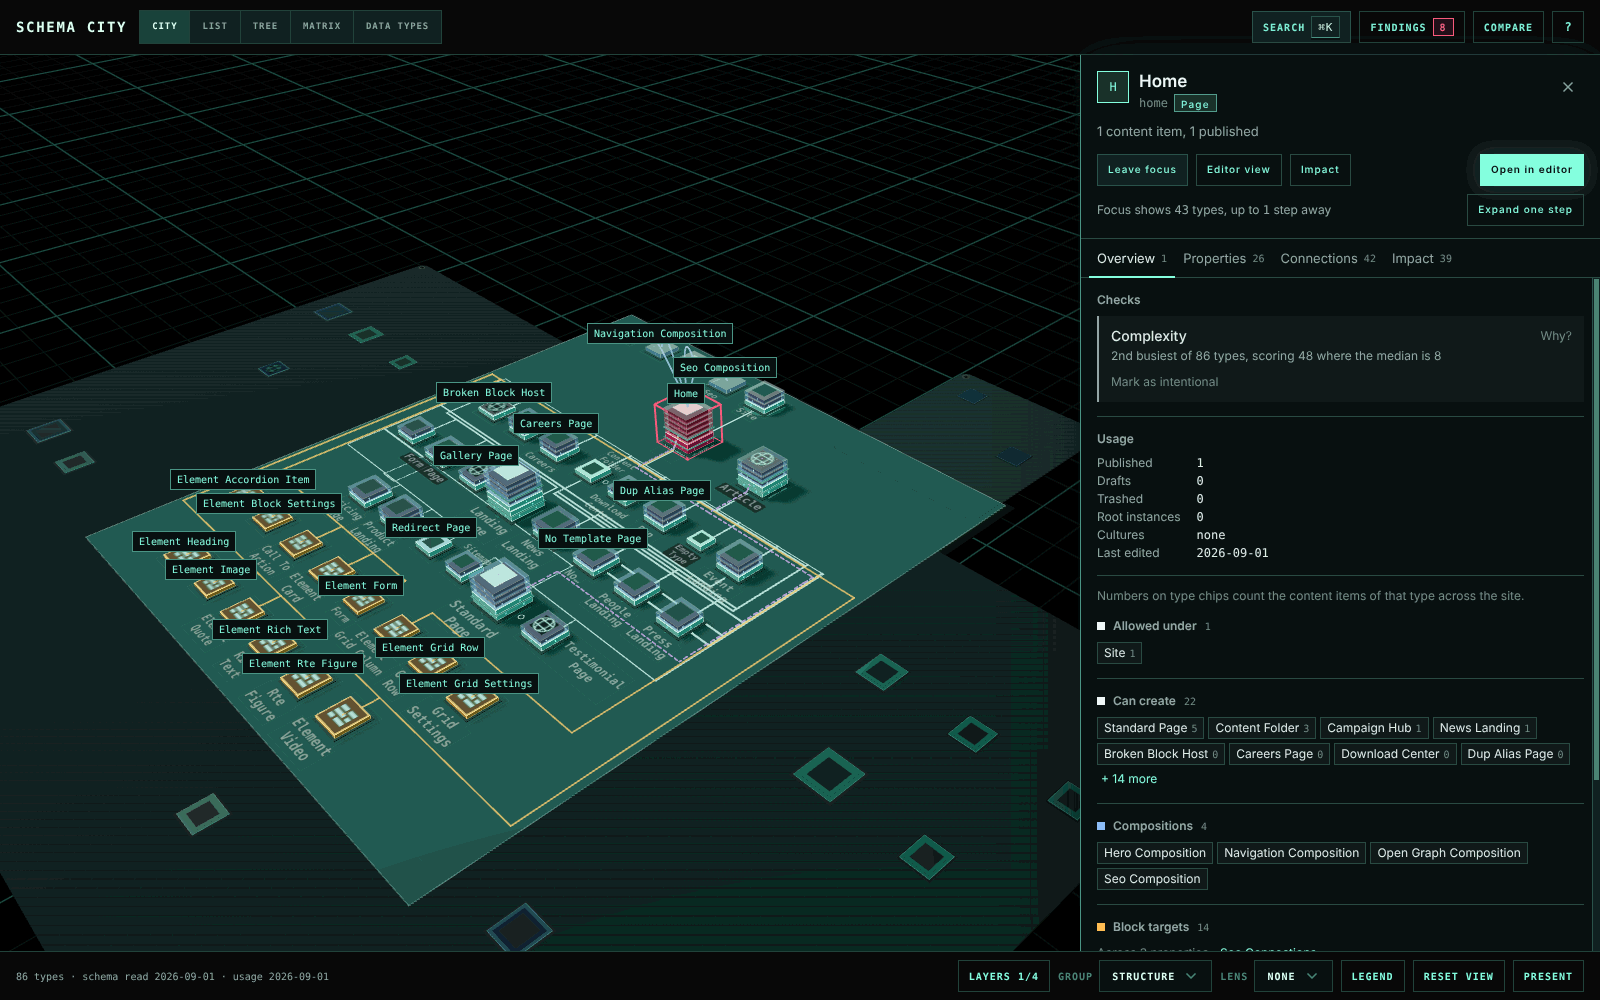Open the Group Structure dropdown
Viewport: 1600px width, 1000px height.
point(1154,976)
